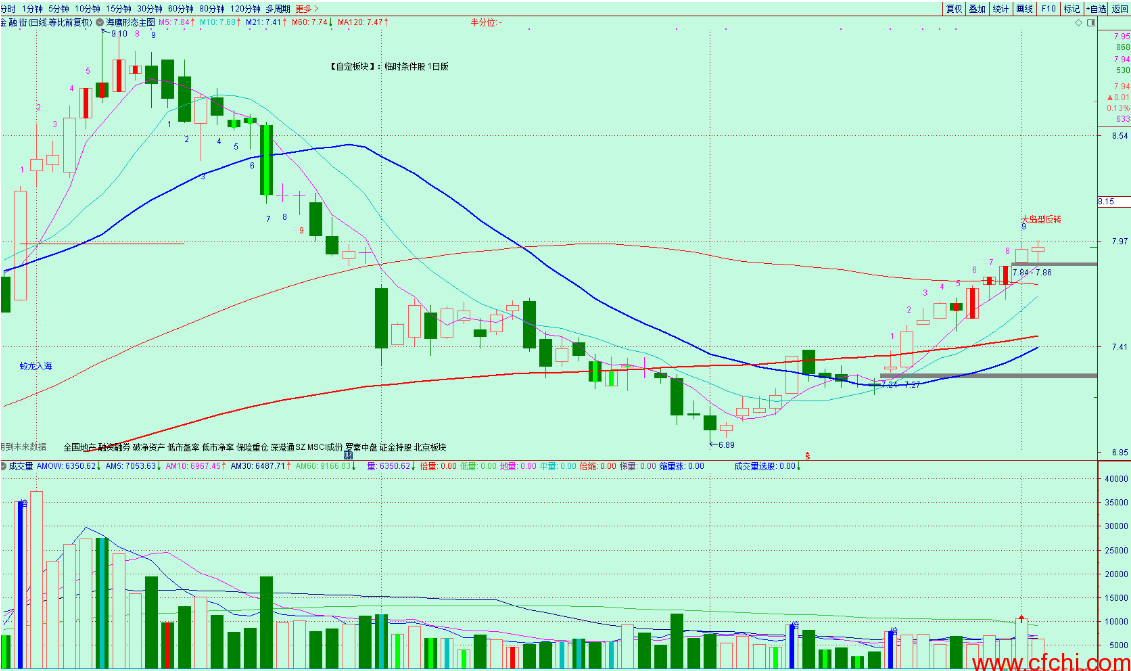This screenshot has height=671, width=1131.
Task: Open the 统计 statistics button
Action: pyautogui.click(x=1000, y=9)
